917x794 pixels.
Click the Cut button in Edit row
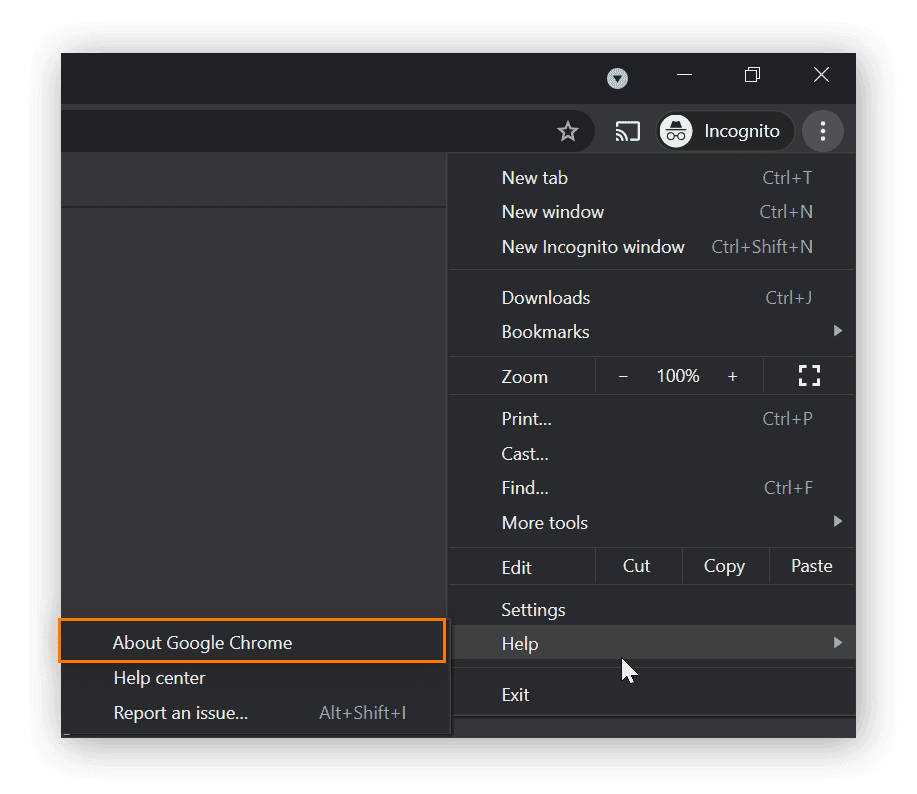(638, 566)
